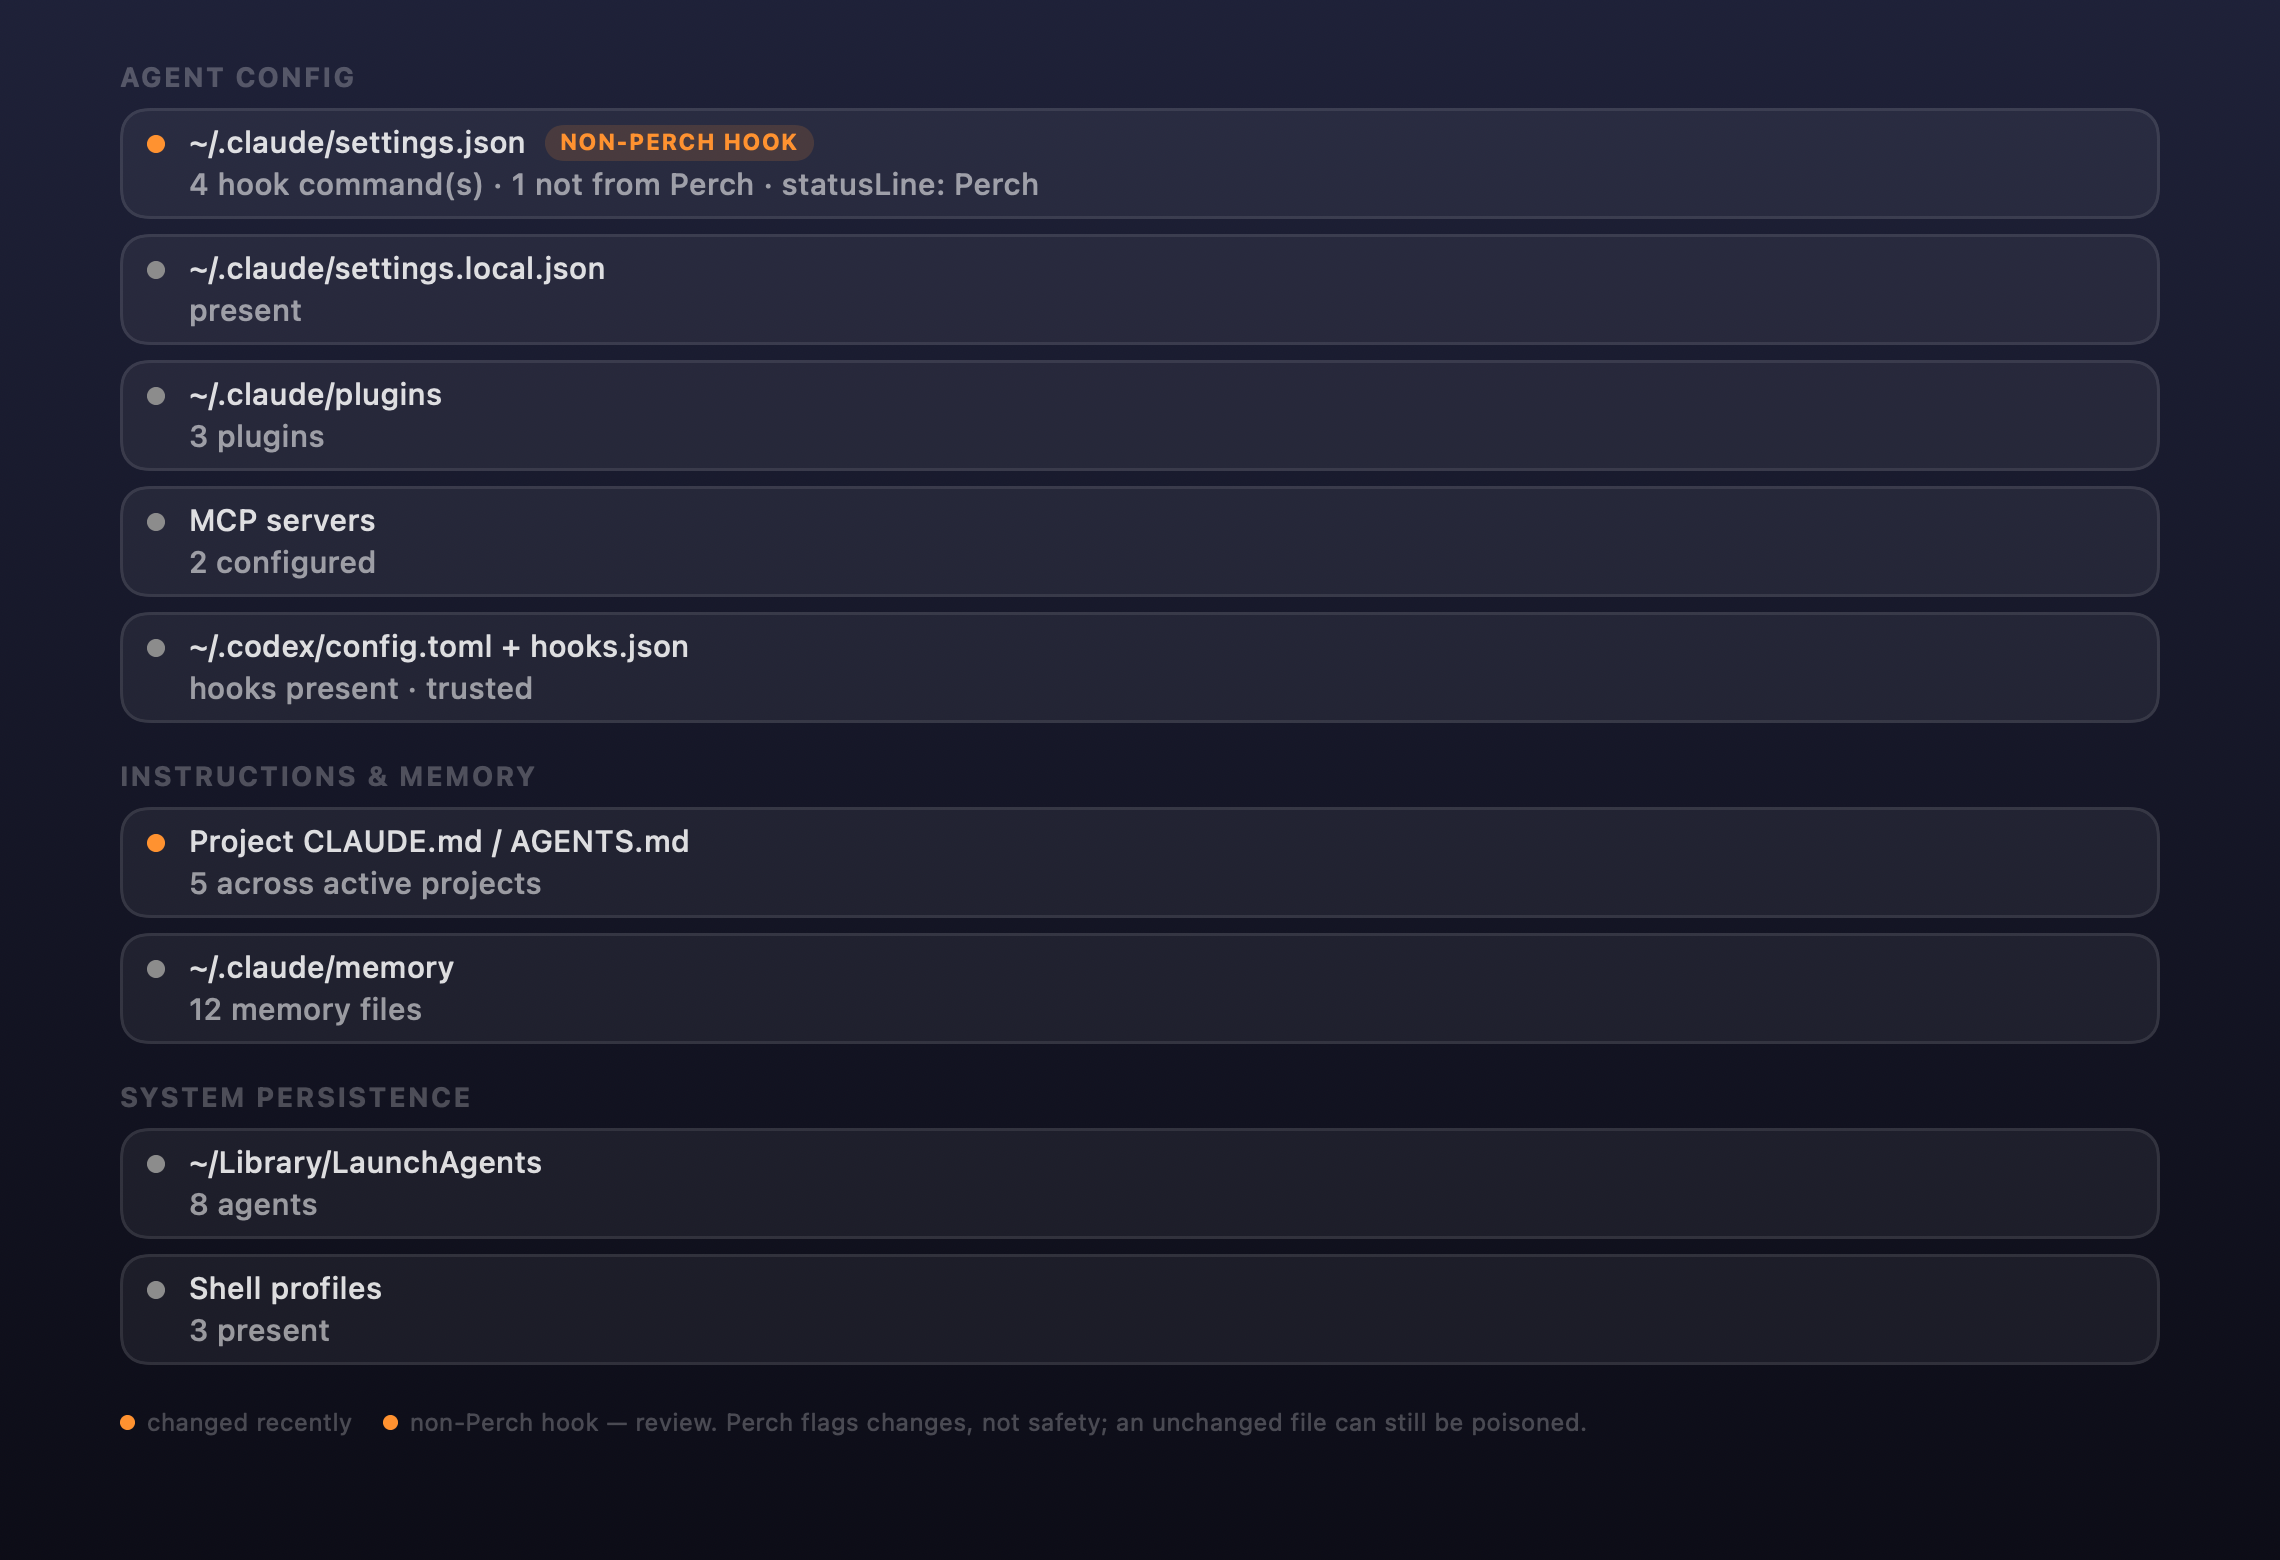
Task: Click the legend dot before 'changed recently'
Action: [x=128, y=1423]
